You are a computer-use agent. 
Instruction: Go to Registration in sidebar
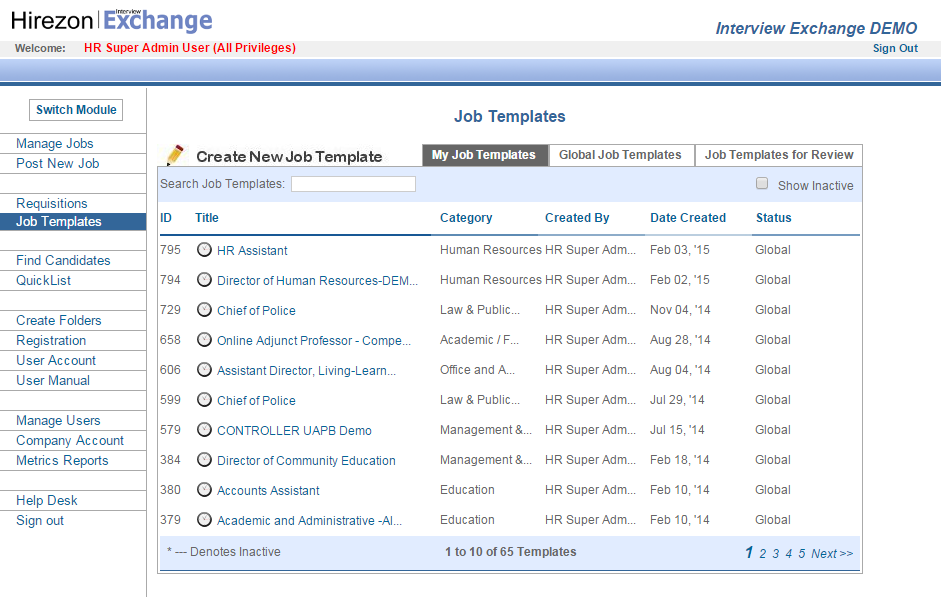(x=51, y=340)
